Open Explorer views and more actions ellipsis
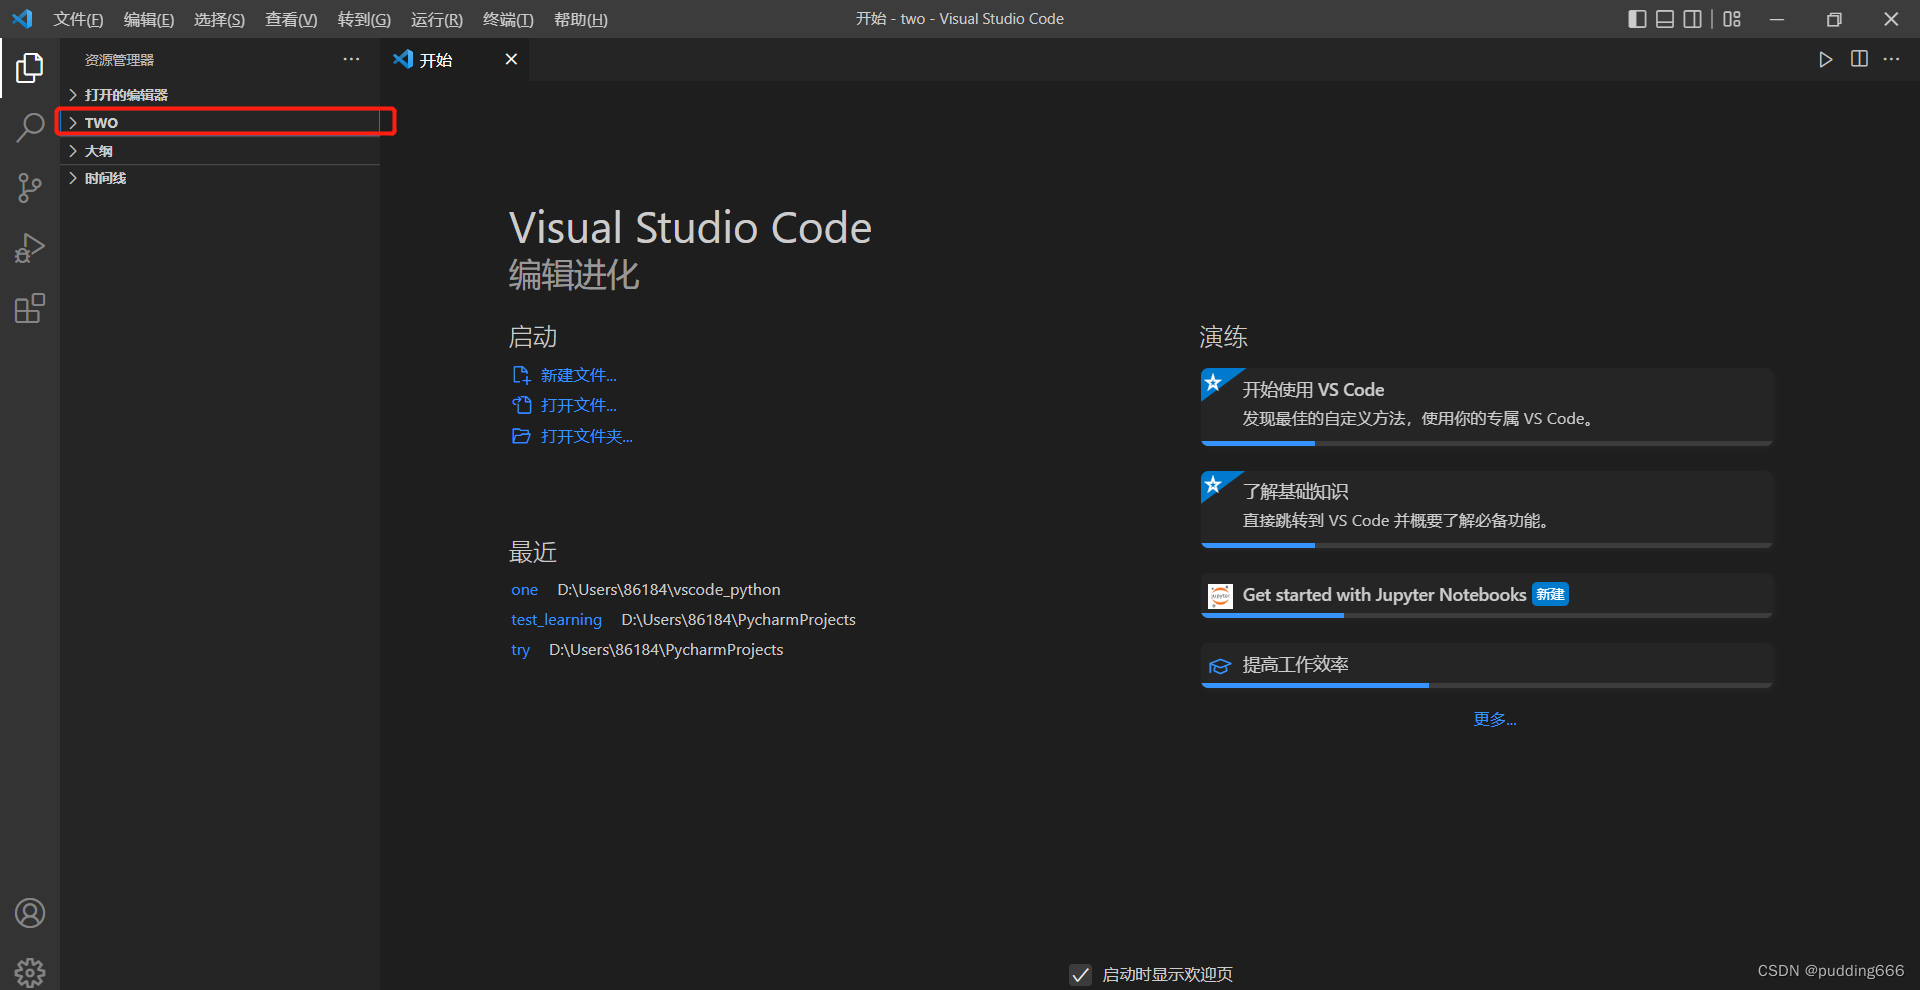The image size is (1920, 990). coord(351,60)
